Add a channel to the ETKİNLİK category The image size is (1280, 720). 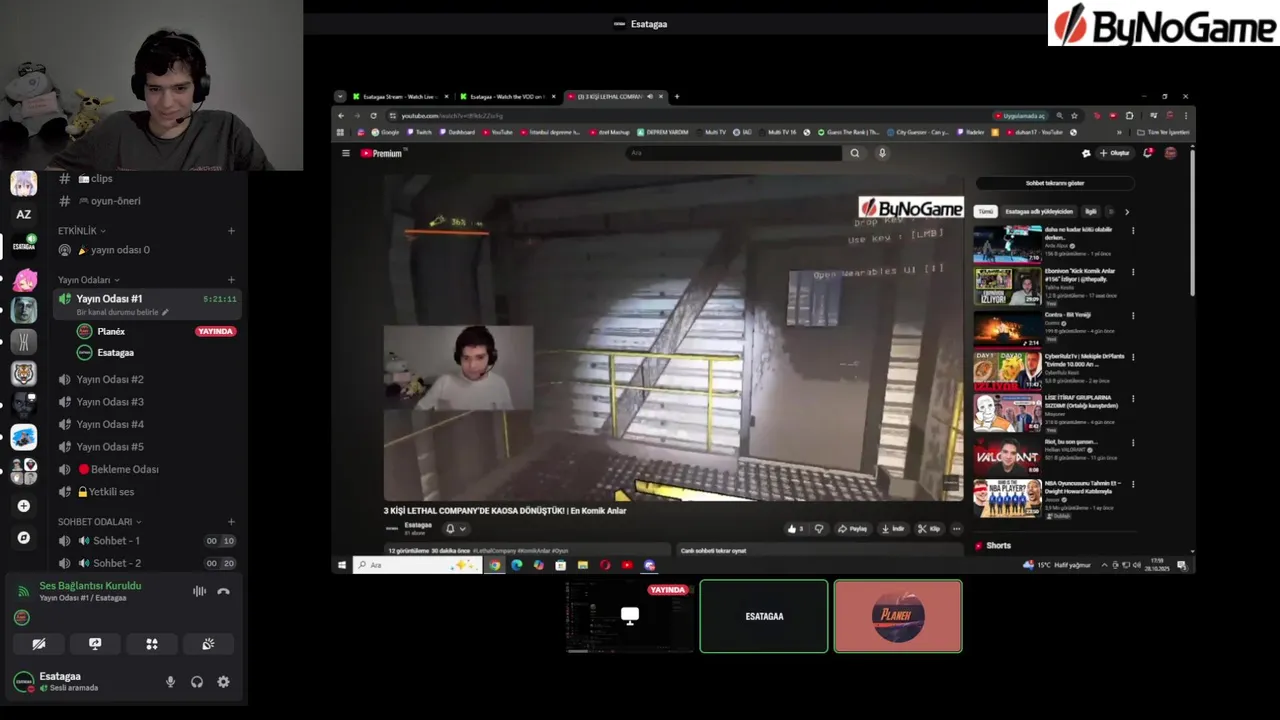[x=231, y=231]
